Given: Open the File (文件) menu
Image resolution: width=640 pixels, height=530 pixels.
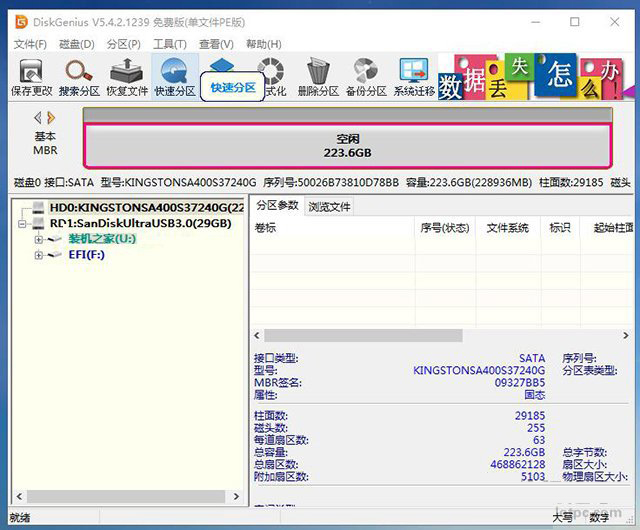Looking at the screenshot, I should click(30, 44).
